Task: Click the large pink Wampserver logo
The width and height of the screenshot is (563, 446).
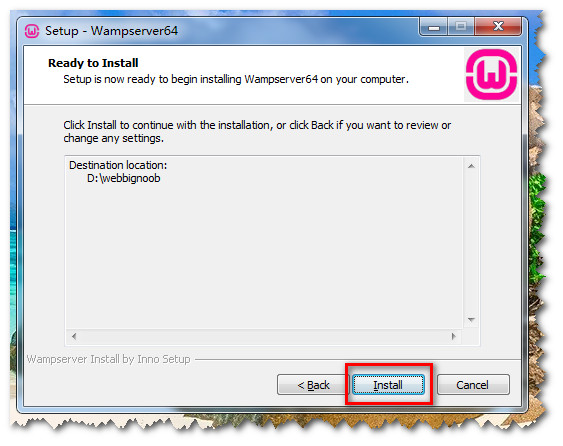Action: coord(491,74)
